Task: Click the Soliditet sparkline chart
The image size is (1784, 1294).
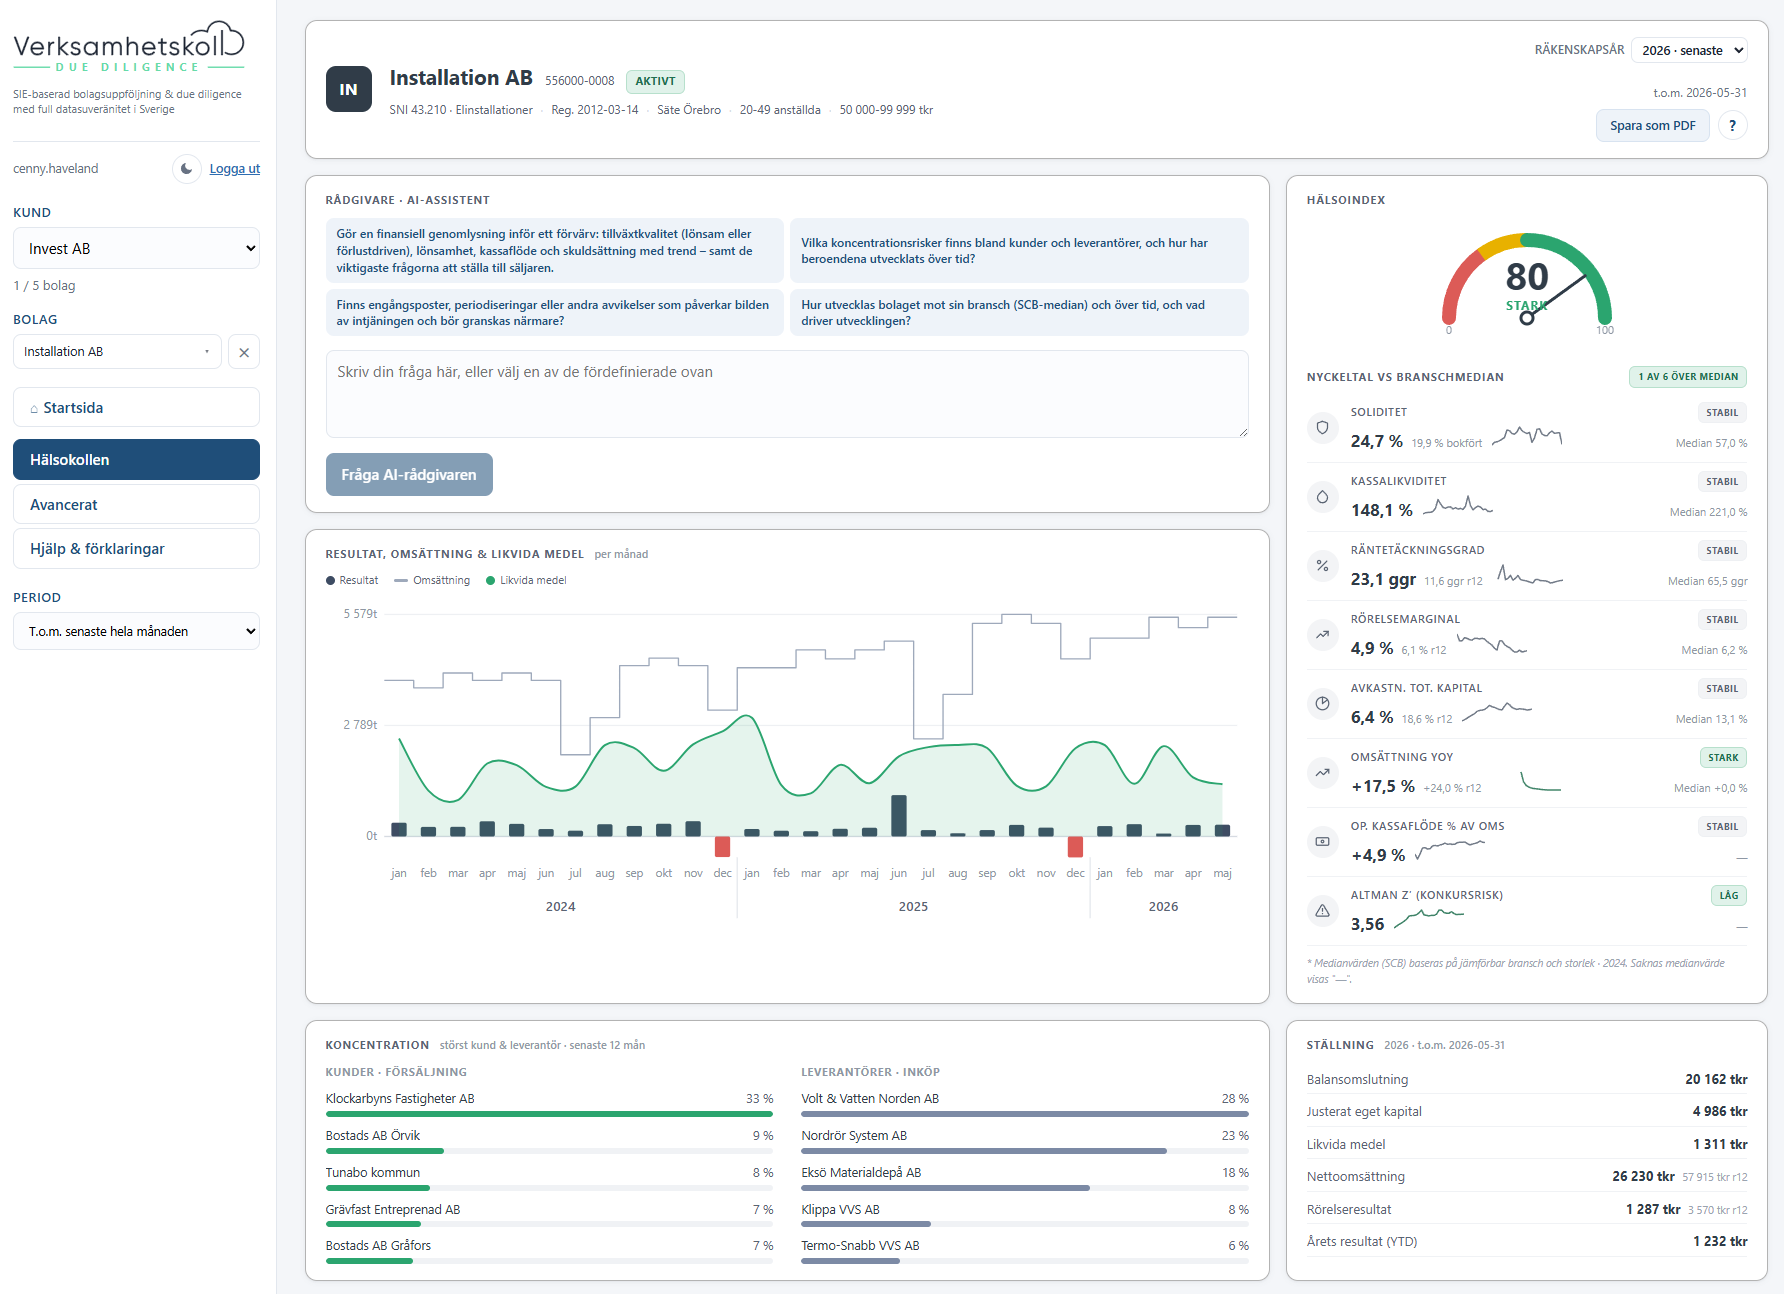Action: (x=1527, y=436)
